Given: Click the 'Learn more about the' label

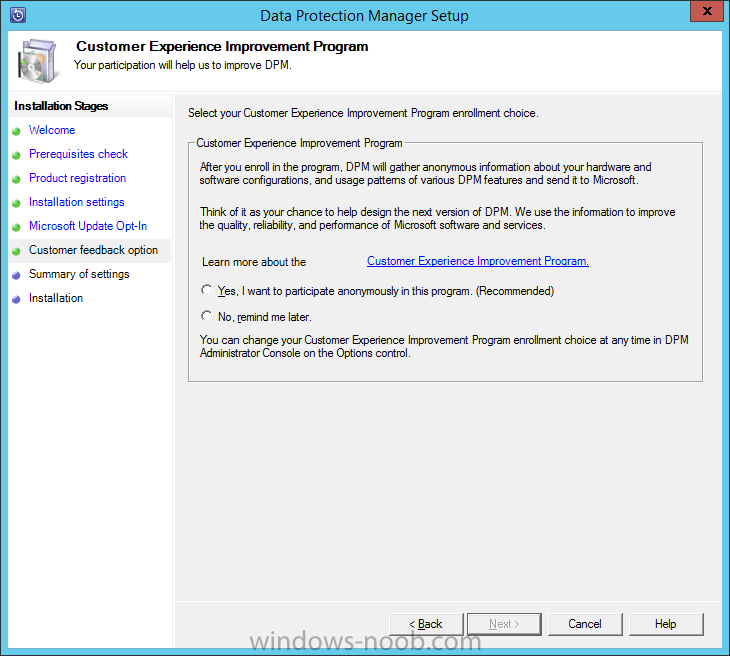Looking at the screenshot, I should pyautogui.click(x=254, y=262).
